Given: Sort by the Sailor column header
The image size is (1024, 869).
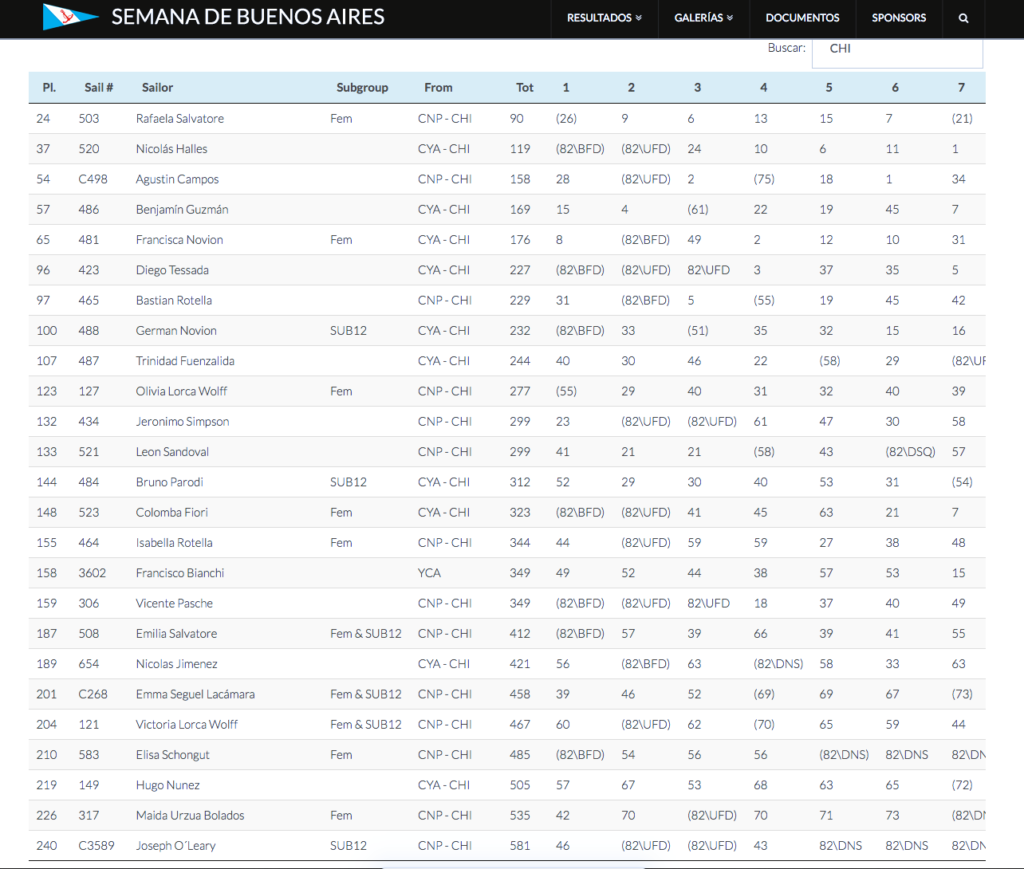Looking at the screenshot, I should pyautogui.click(x=157, y=88).
